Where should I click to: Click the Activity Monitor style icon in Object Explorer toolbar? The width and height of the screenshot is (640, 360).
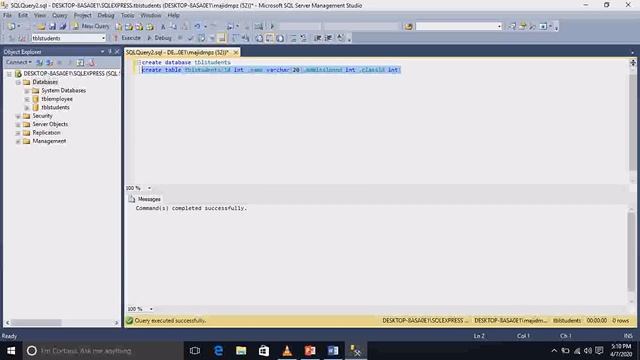pos(91,62)
